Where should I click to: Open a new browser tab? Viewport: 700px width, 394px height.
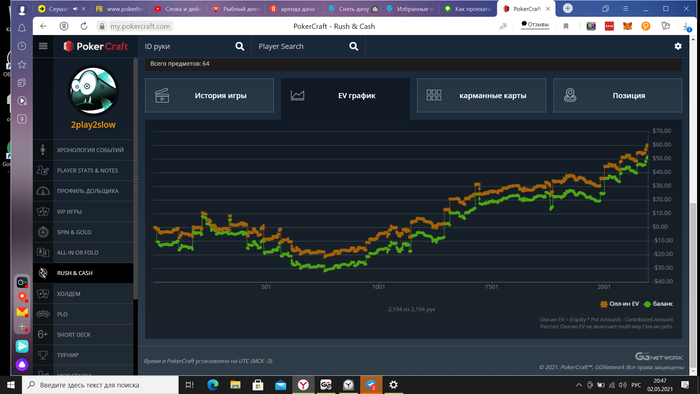click(567, 8)
